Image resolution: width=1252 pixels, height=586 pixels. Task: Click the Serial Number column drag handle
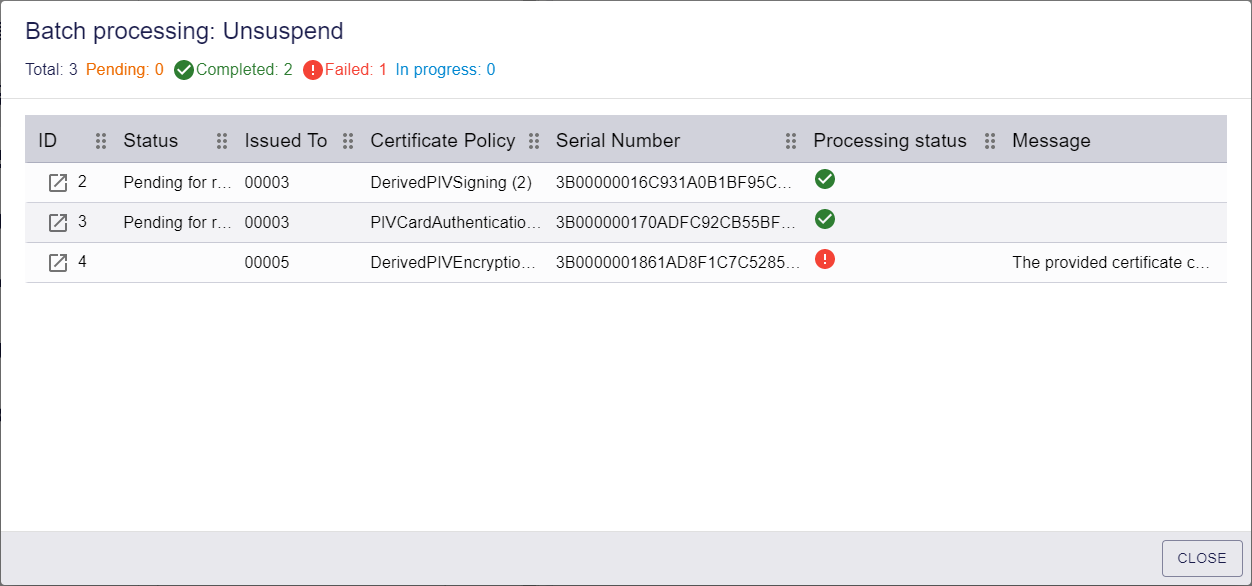(x=791, y=141)
